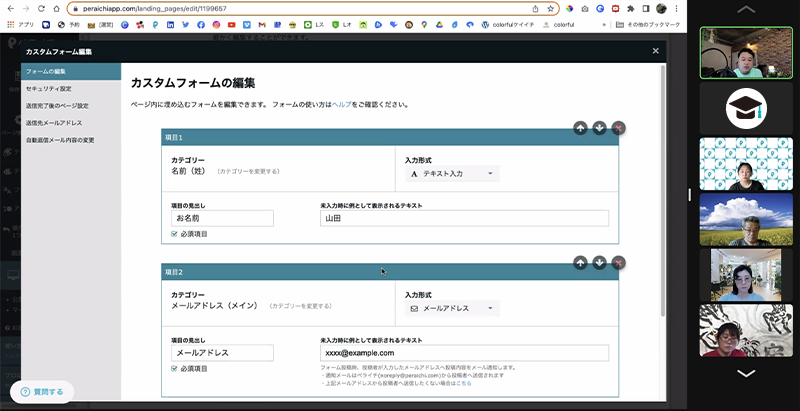Open セキュリティ設定 in the sidebar
This screenshot has height=411, width=800.
(48, 88)
